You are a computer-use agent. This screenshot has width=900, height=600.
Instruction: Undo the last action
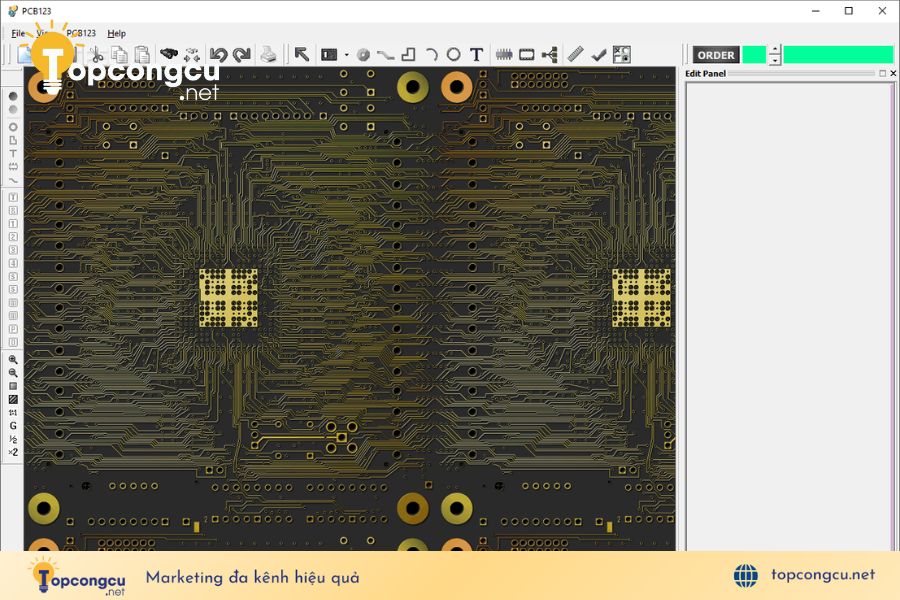pyautogui.click(x=218, y=55)
